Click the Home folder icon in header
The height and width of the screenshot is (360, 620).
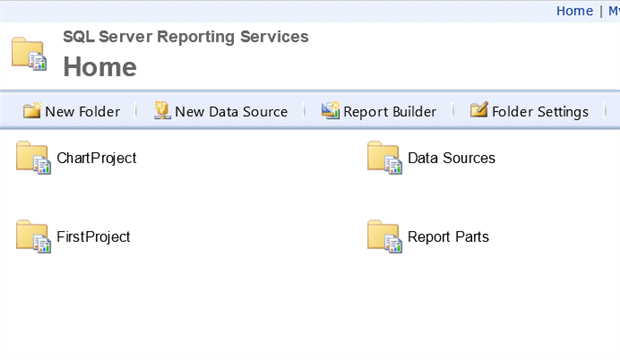(x=29, y=54)
